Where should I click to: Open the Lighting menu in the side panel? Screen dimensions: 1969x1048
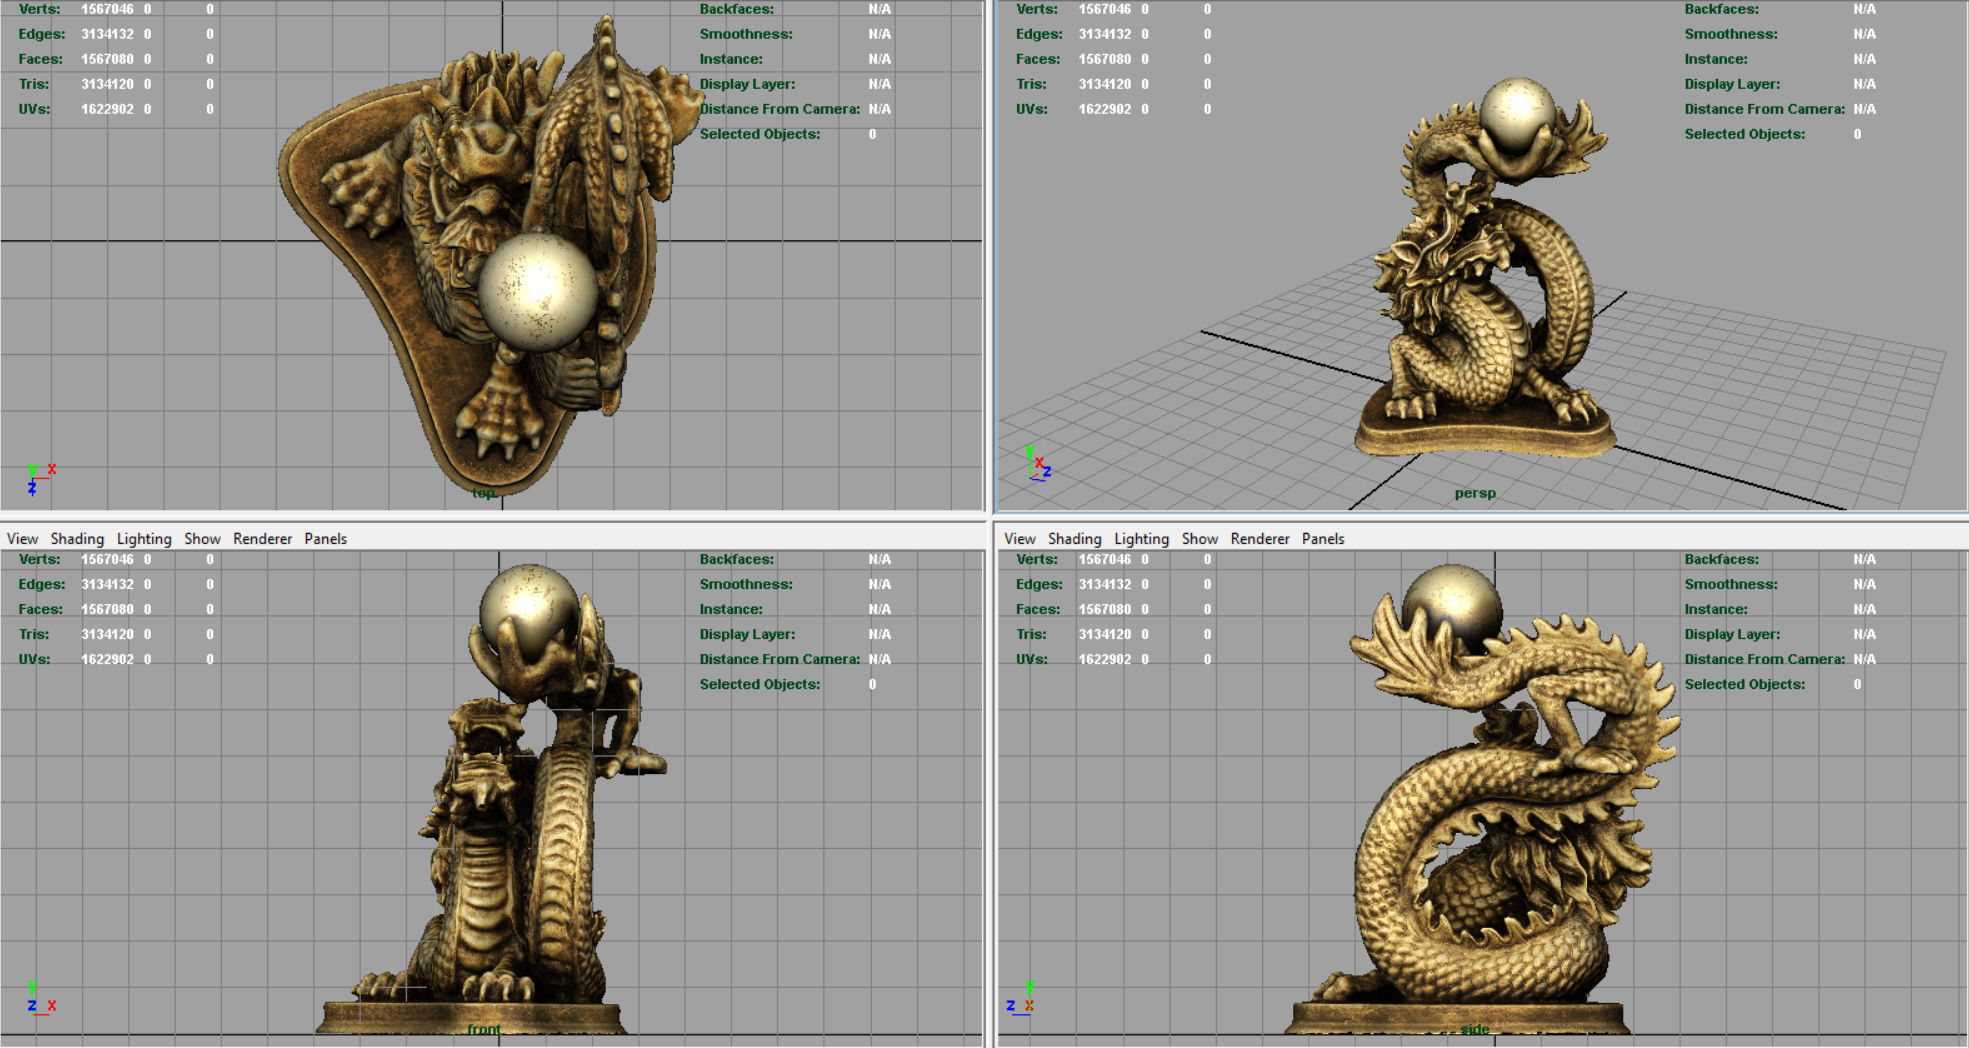coord(1142,538)
